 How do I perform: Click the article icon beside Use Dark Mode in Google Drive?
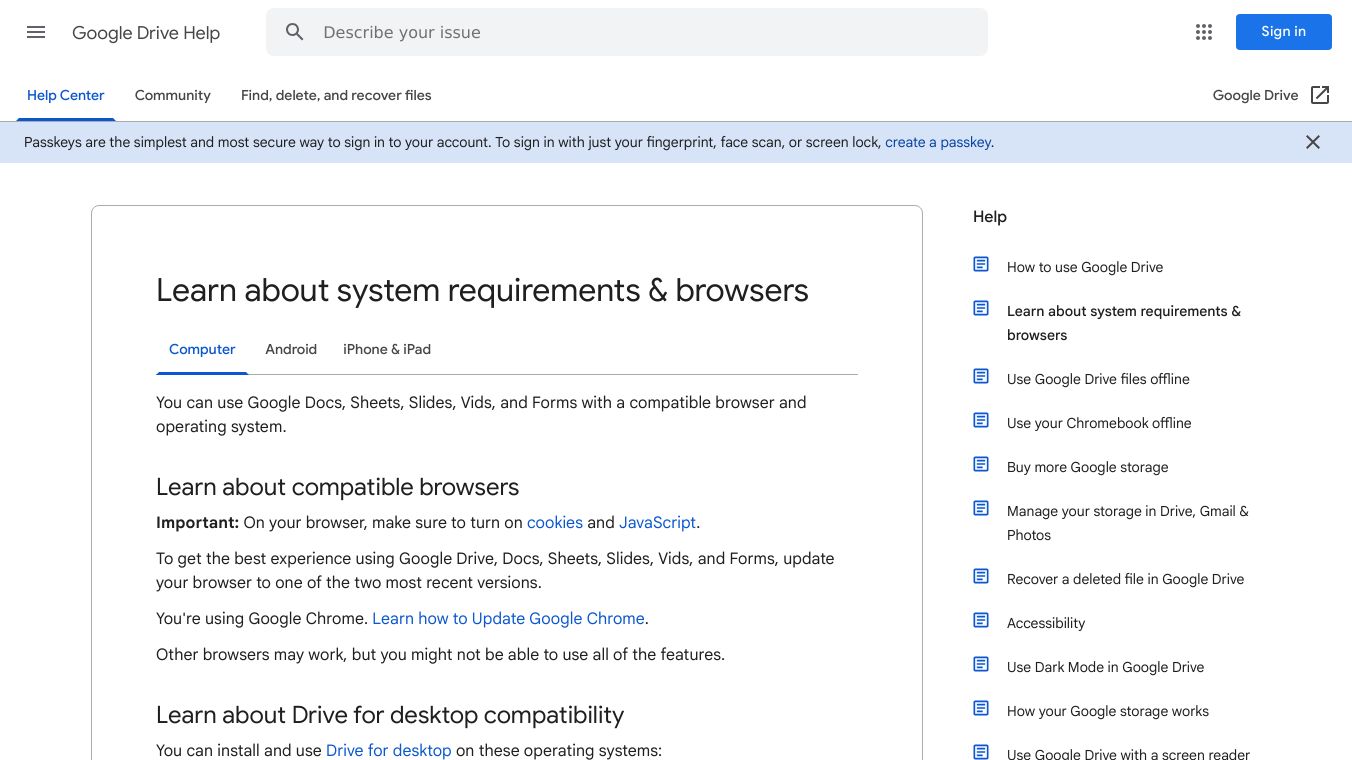tap(981, 664)
